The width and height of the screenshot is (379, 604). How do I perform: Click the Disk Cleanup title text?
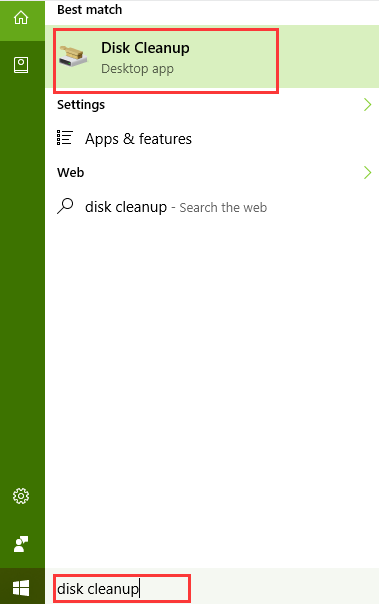coord(145,48)
